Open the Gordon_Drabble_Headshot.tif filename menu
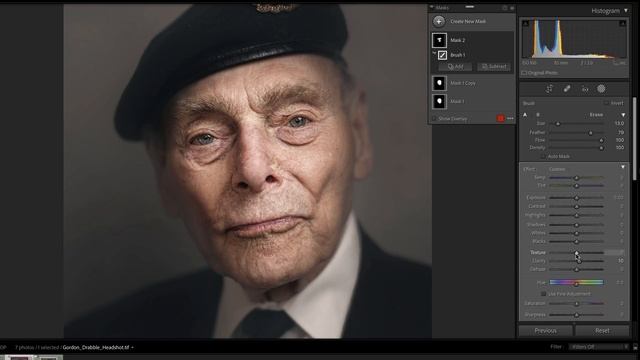The width and height of the screenshot is (640, 360). click(x=98, y=347)
